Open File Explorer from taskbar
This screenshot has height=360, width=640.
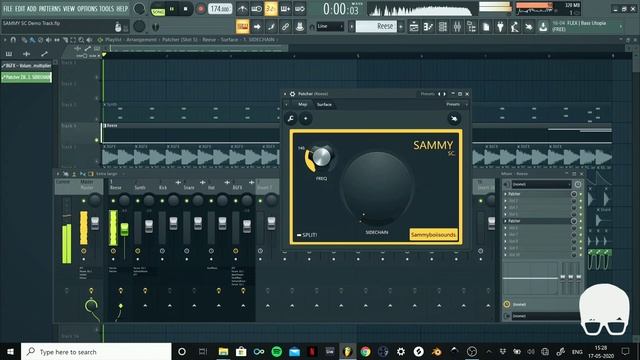[x=223, y=351]
